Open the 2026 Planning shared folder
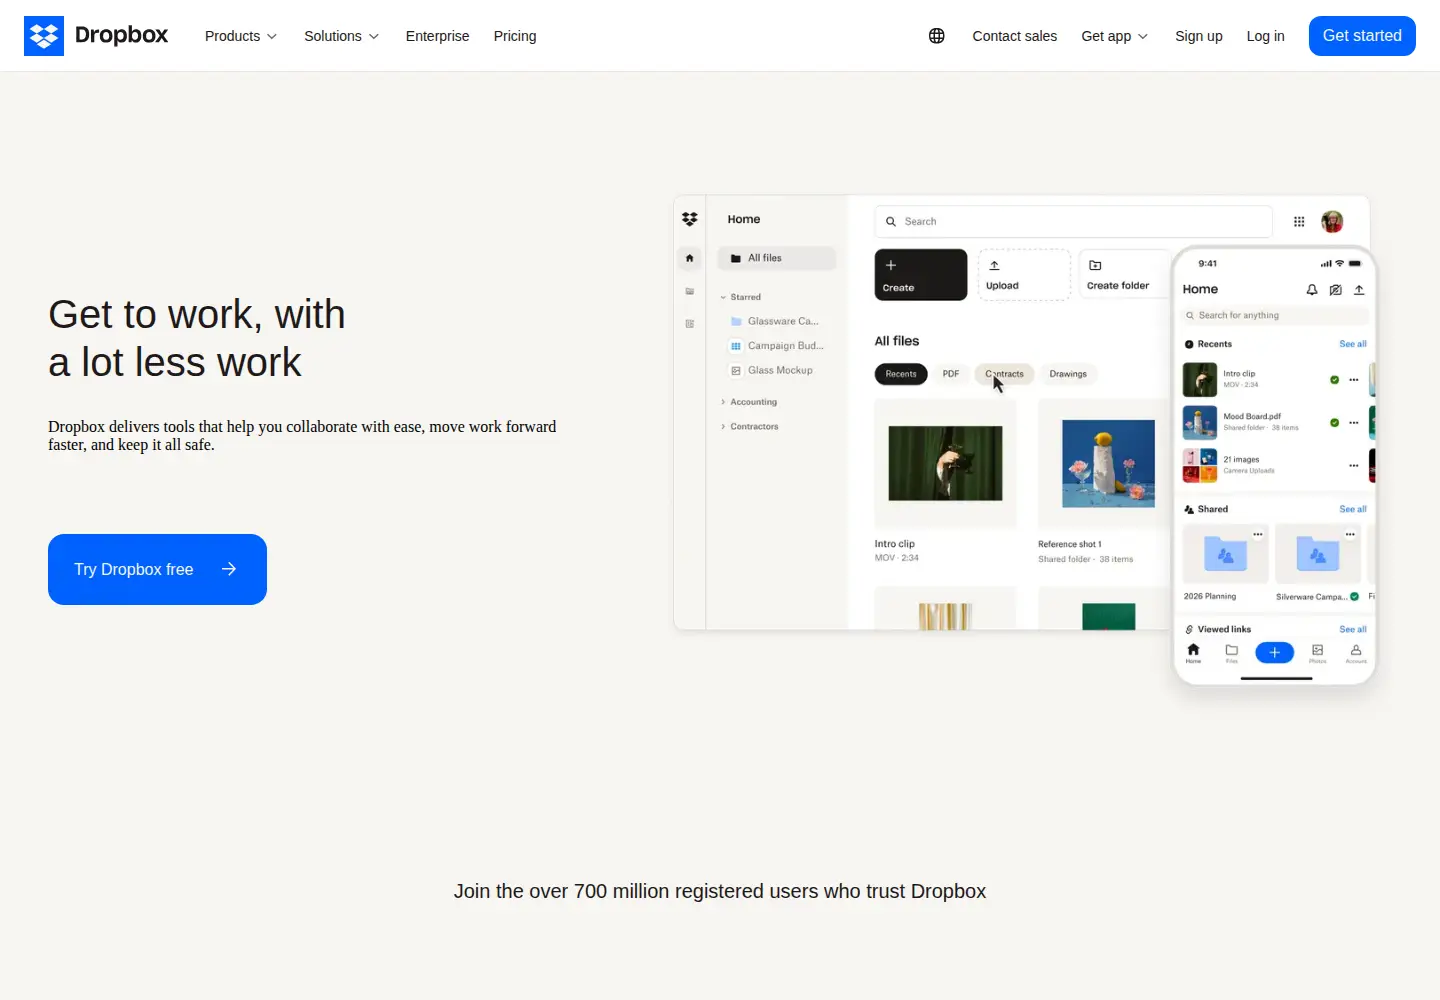 point(1225,563)
